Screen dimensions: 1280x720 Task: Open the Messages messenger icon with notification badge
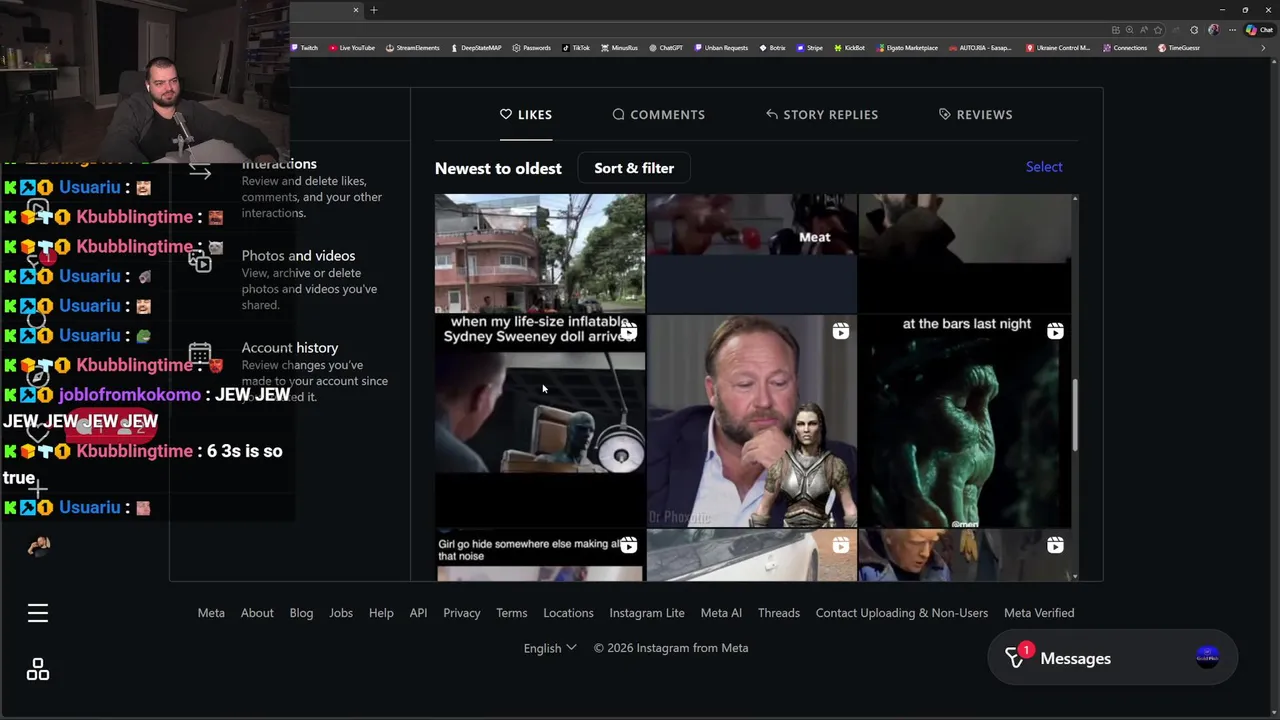click(x=1015, y=657)
